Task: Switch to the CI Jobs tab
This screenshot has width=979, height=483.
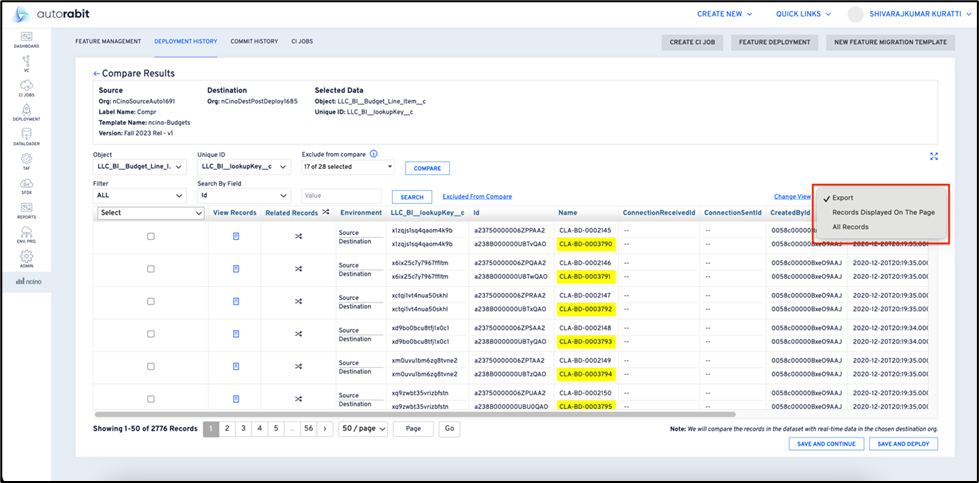Action: [302, 41]
